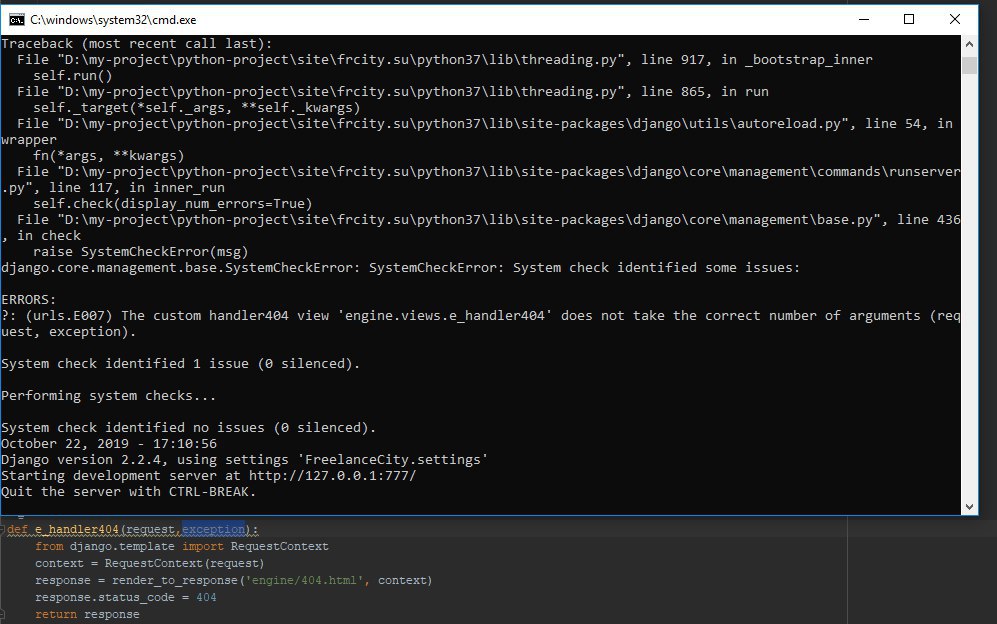Click the cmd.exe icon in the title bar

coord(17,20)
